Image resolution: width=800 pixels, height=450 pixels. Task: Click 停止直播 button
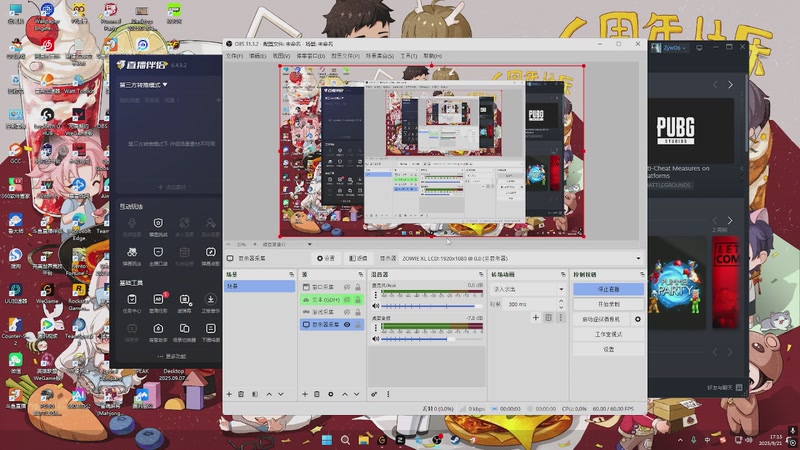(x=608, y=289)
